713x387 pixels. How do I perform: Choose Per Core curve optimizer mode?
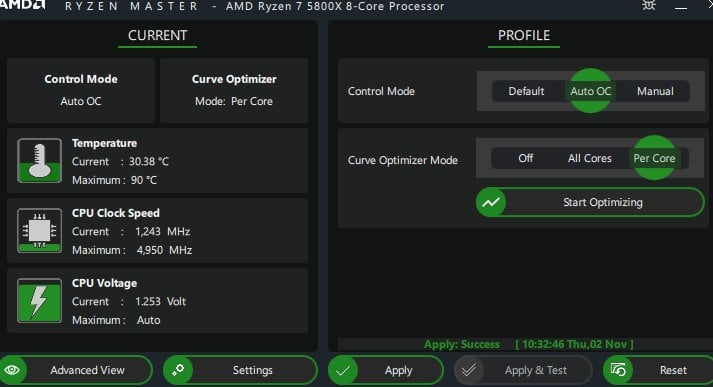click(654, 158)
